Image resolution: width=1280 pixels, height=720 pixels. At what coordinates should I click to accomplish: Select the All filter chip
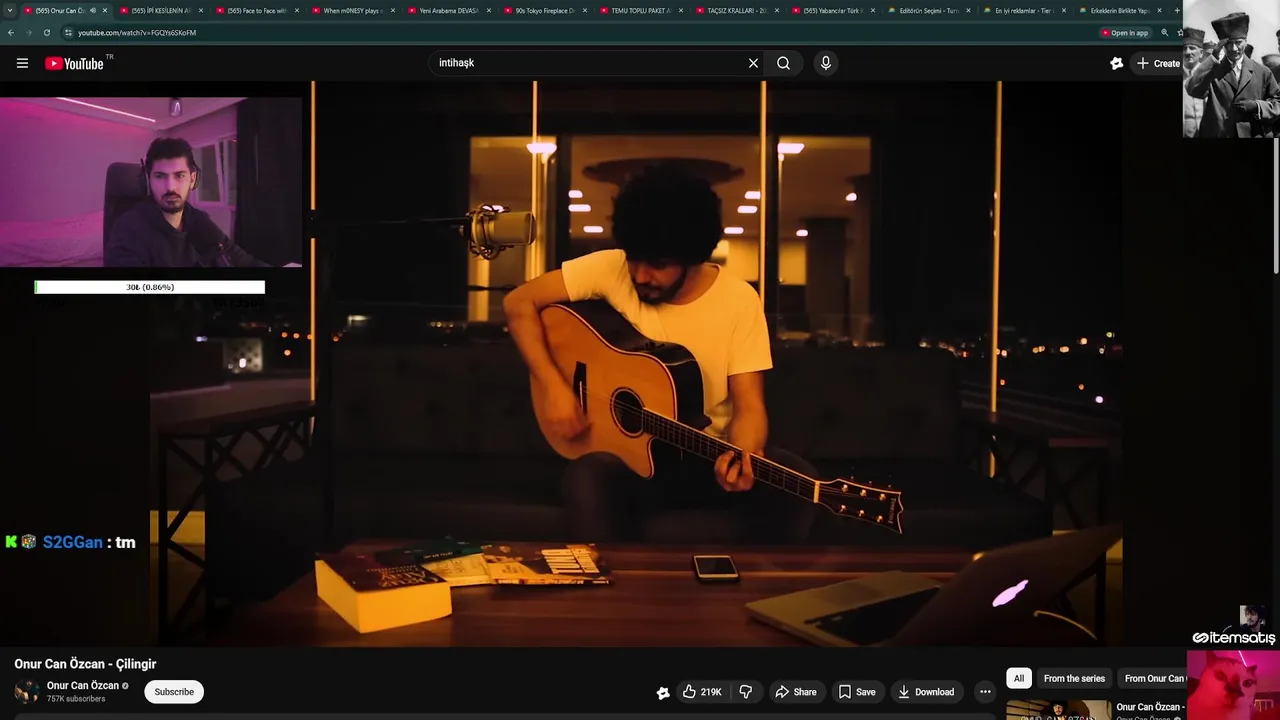click(1019, 678)
